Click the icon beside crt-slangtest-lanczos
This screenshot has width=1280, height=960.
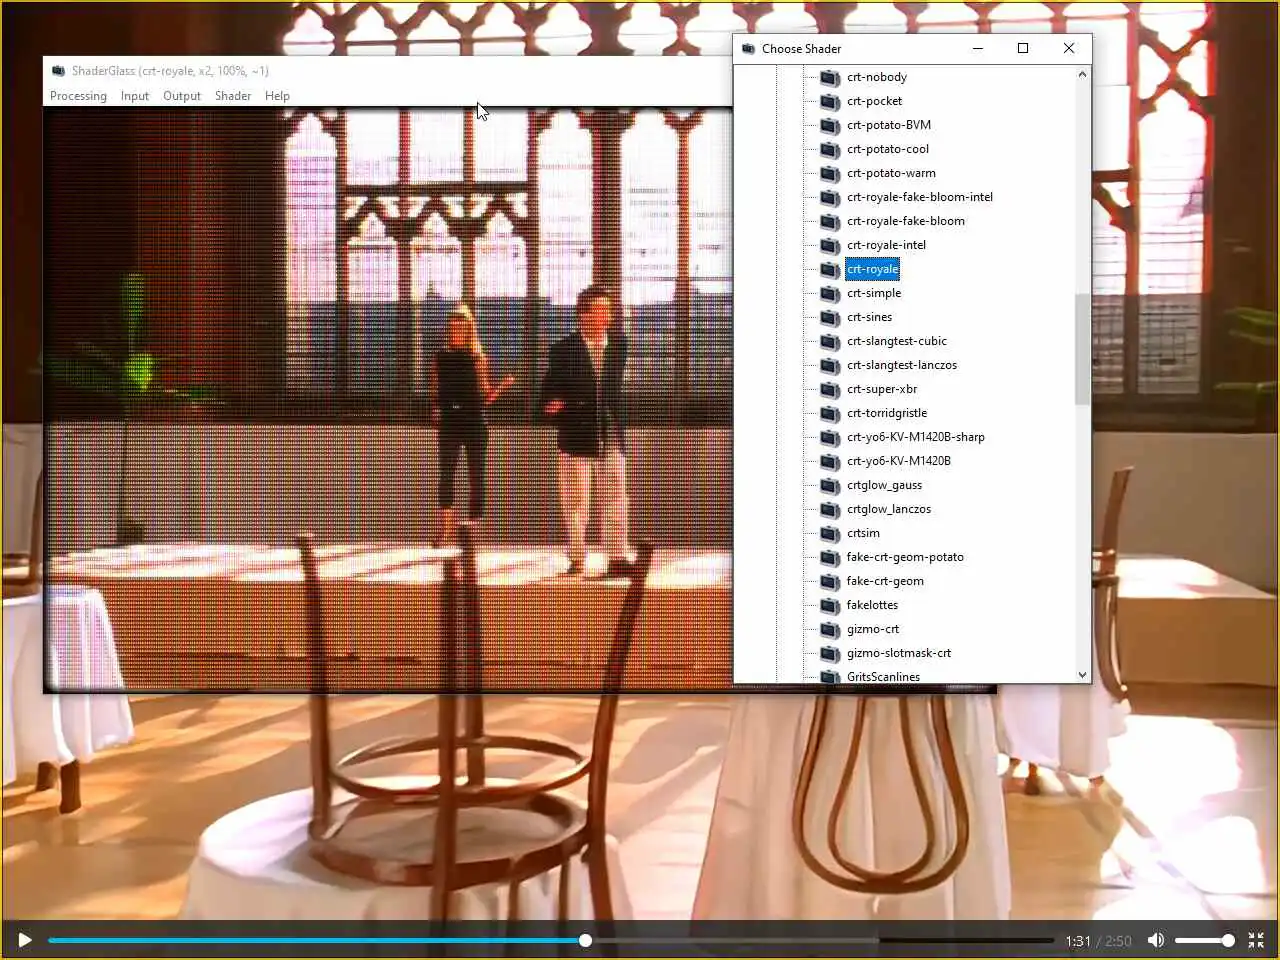pos(830,365)
